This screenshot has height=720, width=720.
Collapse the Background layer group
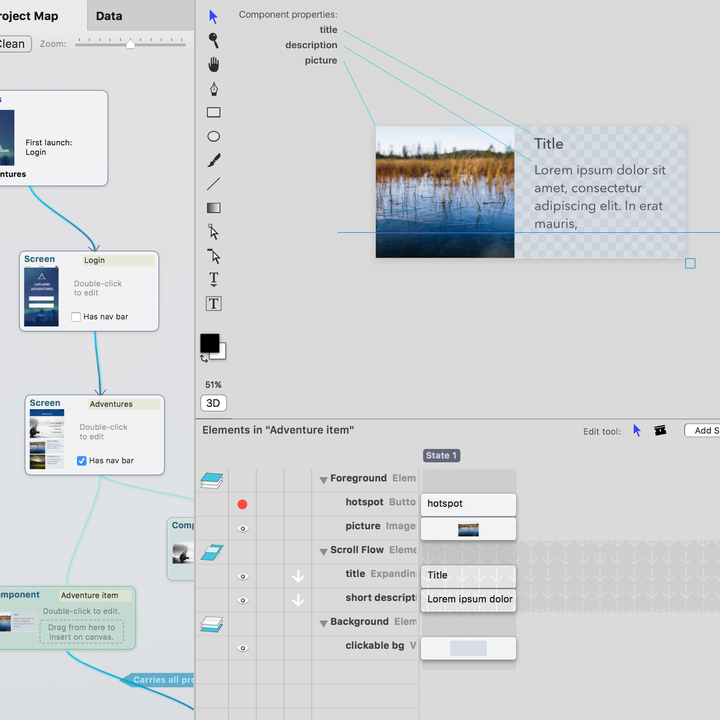point(323,623)
